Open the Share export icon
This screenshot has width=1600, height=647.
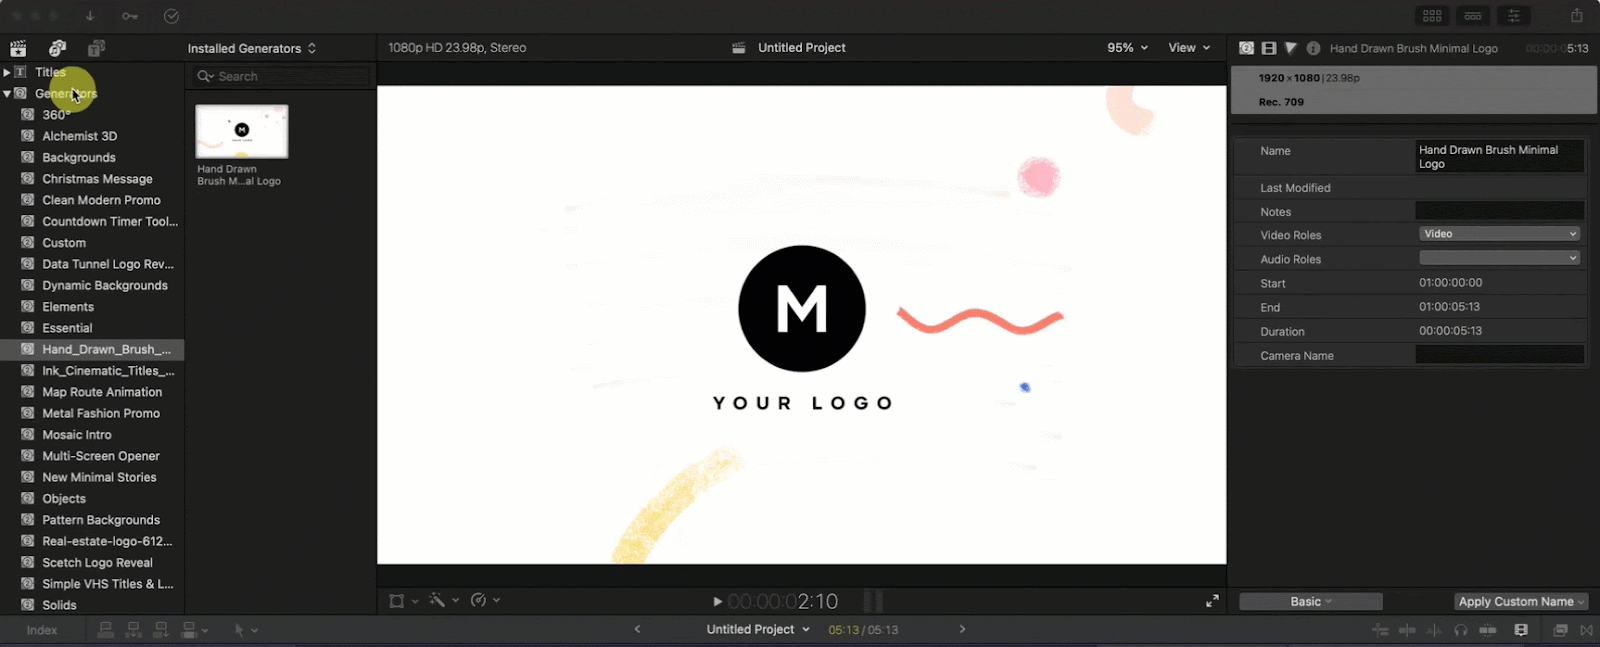pyautogui.click(x=1576, y=16)
